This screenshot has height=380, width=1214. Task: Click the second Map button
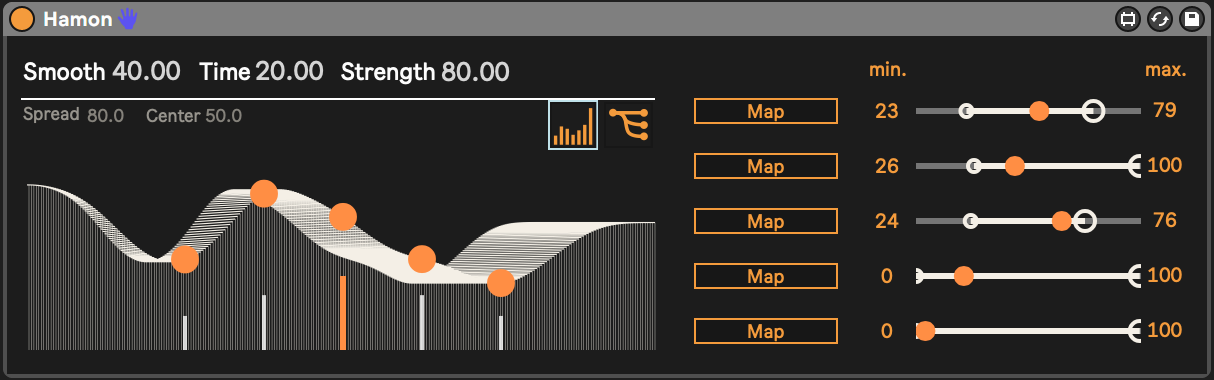[765, 166]
